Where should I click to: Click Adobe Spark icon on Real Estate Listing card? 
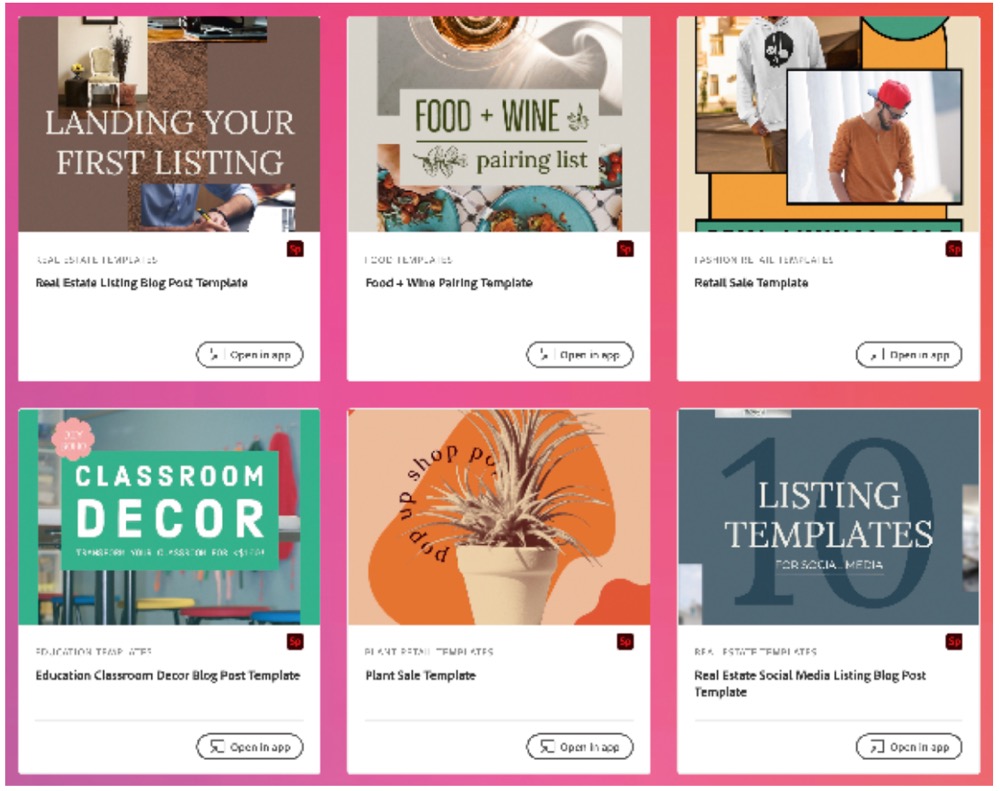coord(295,248)
